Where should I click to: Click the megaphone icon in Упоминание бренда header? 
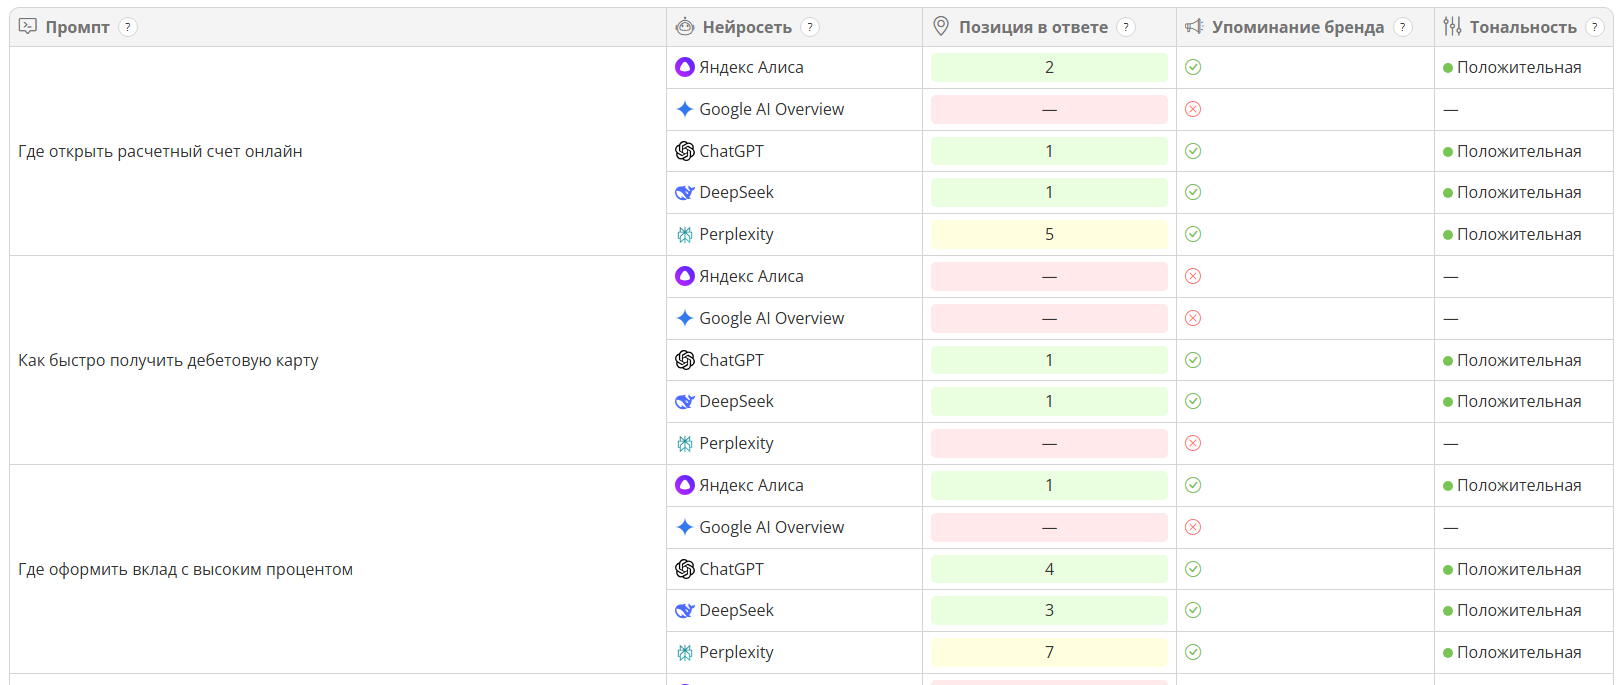point(1194,27)
